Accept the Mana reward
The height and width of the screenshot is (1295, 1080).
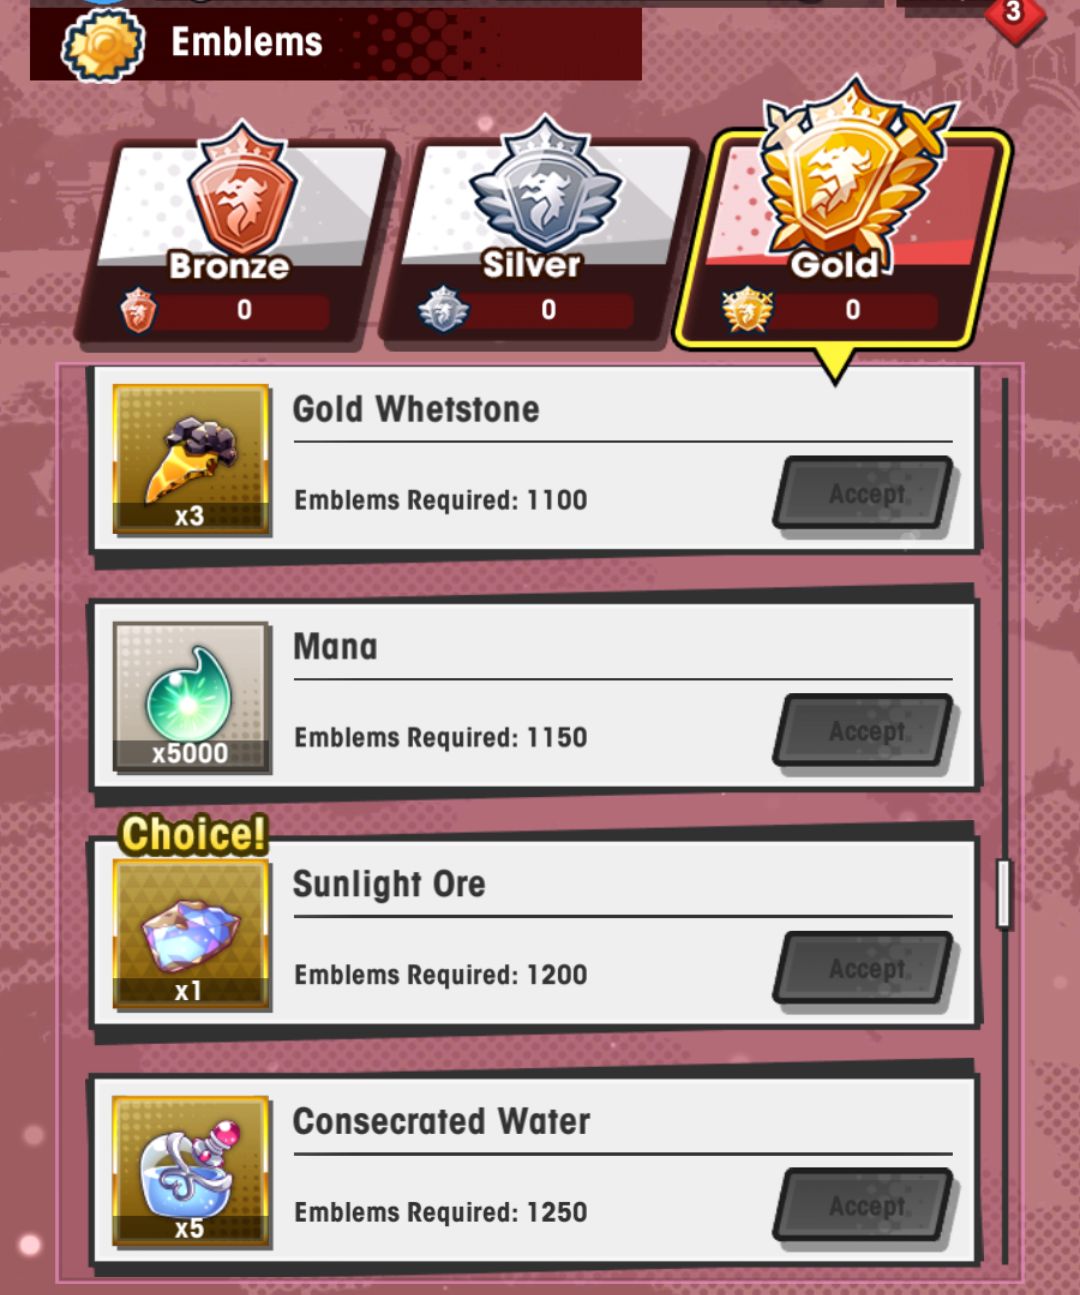tap(866, 731)
